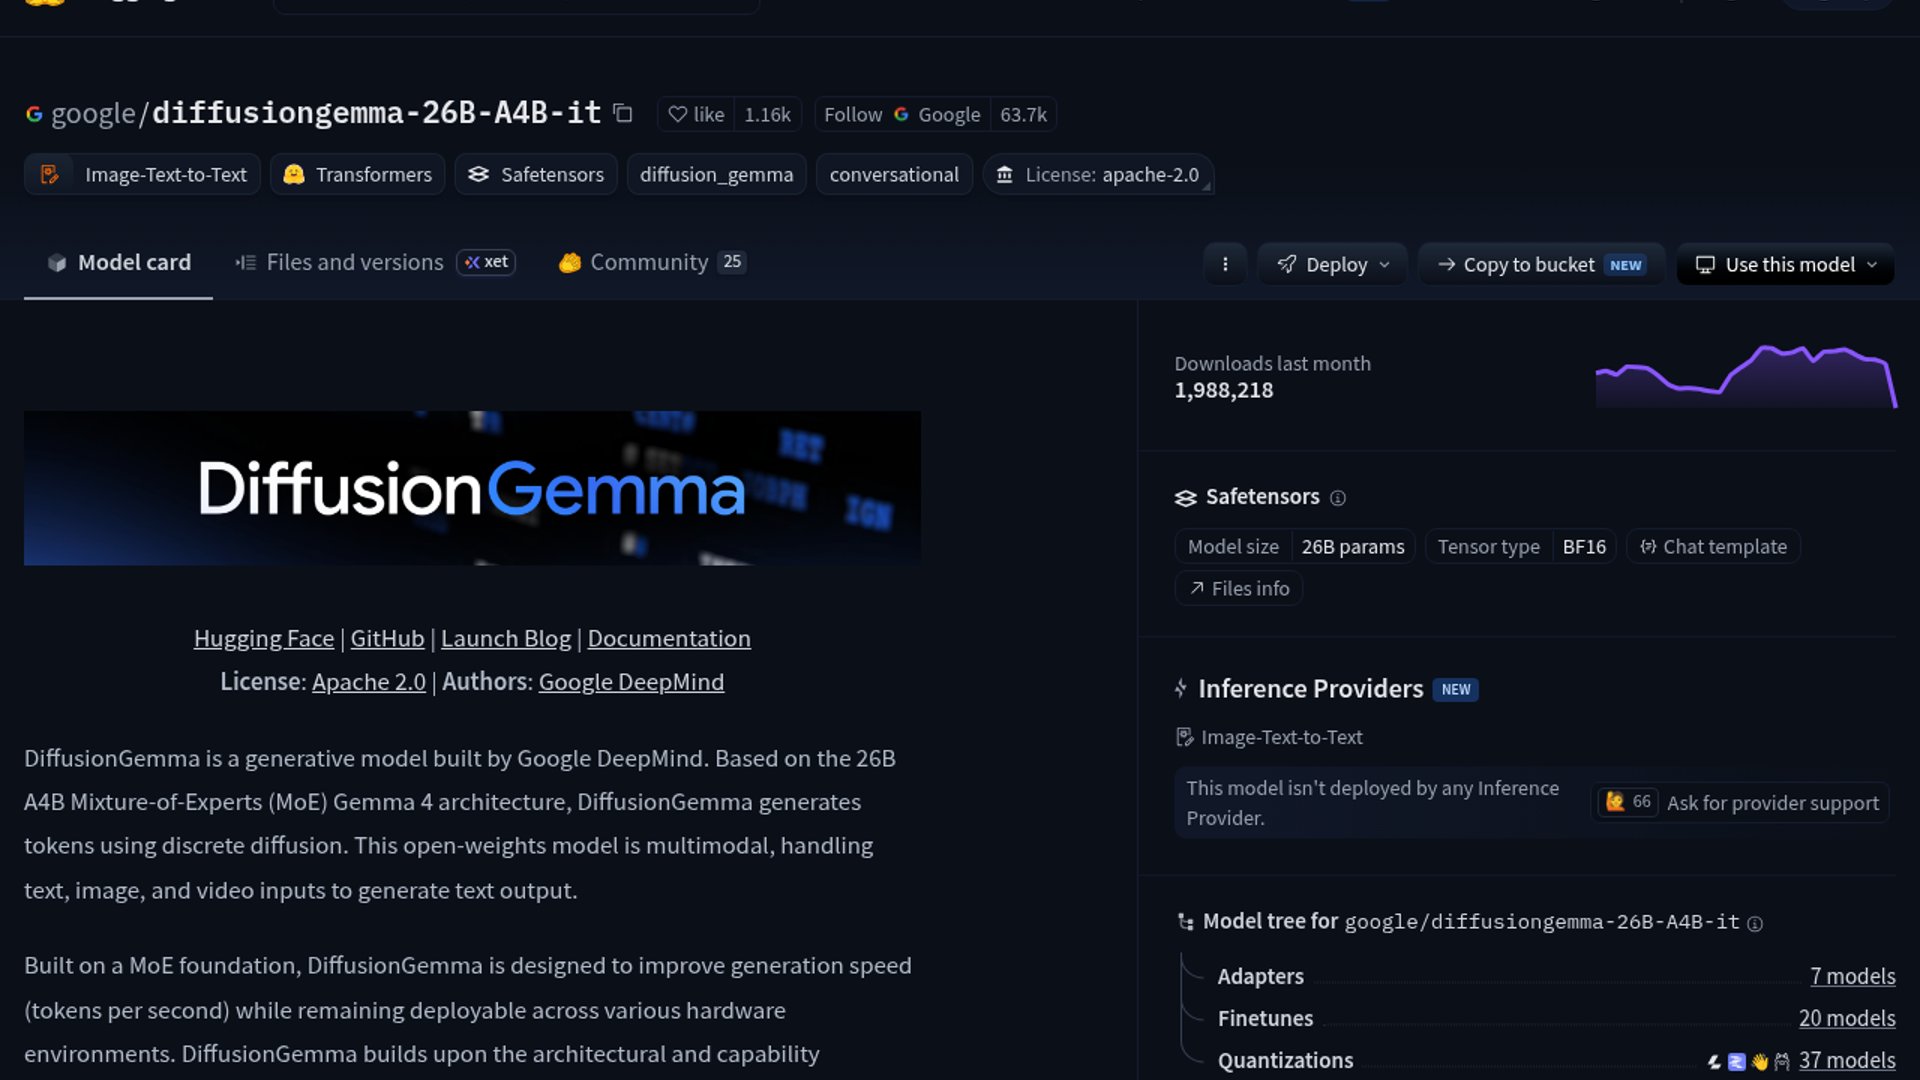Open the Chat template viewer
Screen dimensions: 1920x1080
click(x=1713, y=546)
